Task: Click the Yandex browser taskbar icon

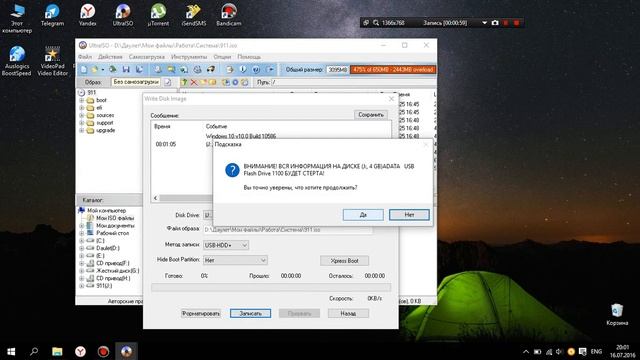Action: click(x=80, y=351)
